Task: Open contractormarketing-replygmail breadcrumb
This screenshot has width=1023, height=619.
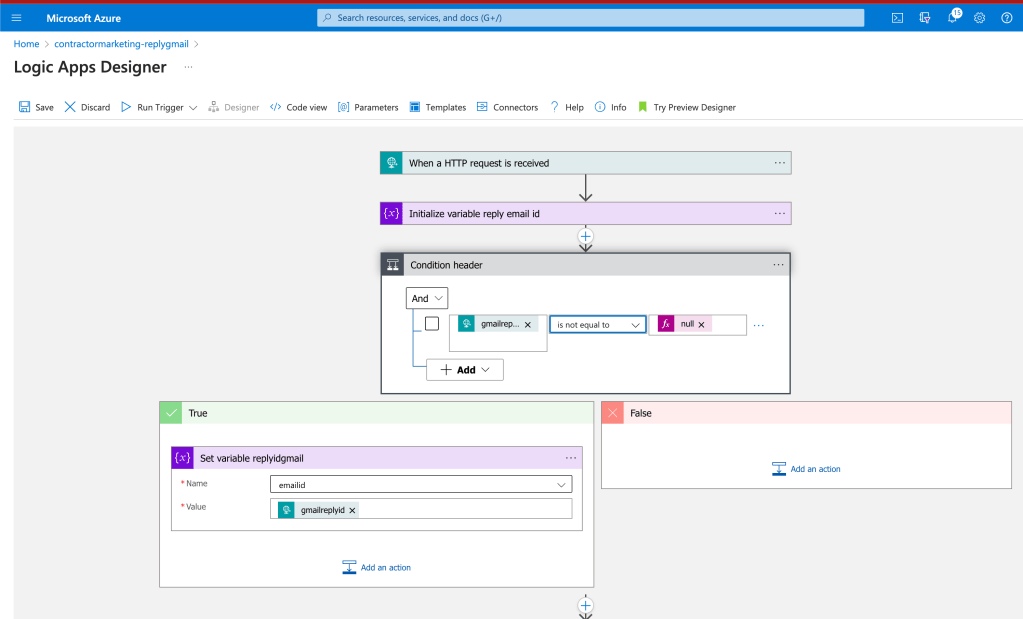Action: (x=121, y=44)
